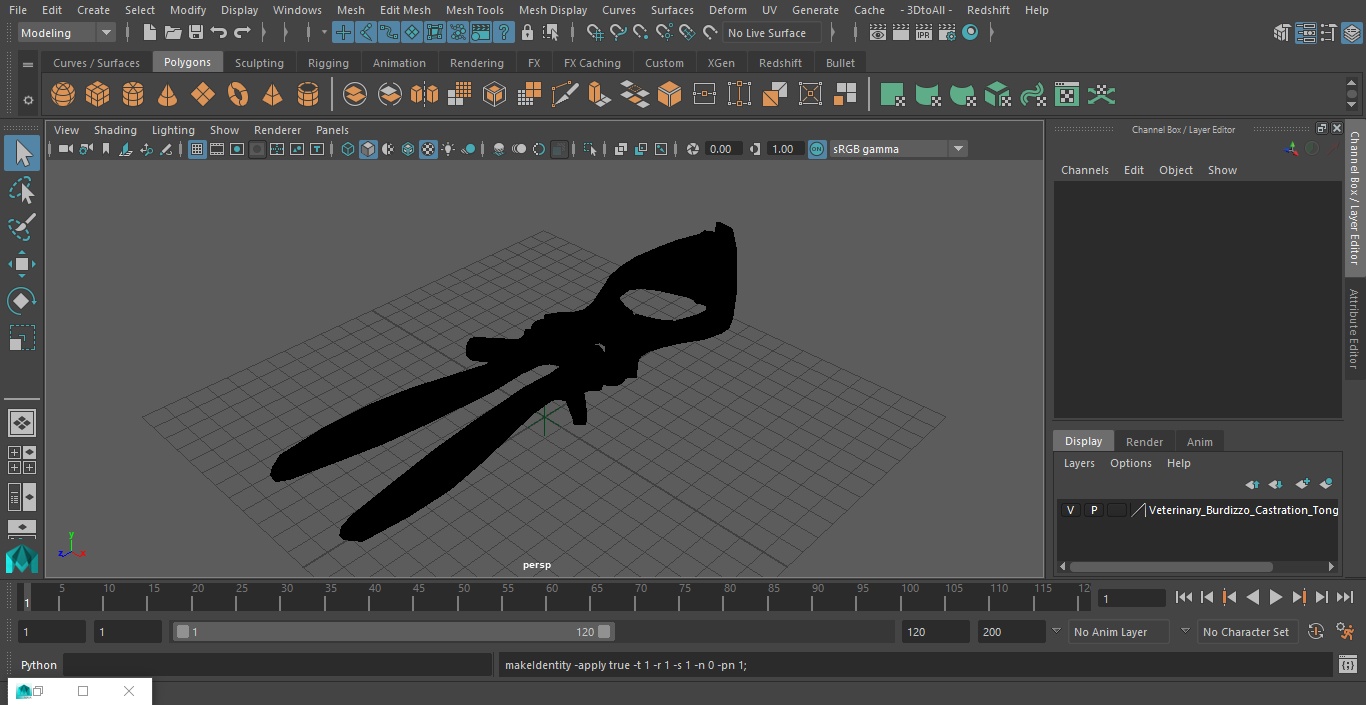The width and height of the screenshot is (1366, 705).
Task: Click the Auto keyframe toggle icon
Action: coord(1316,632)
